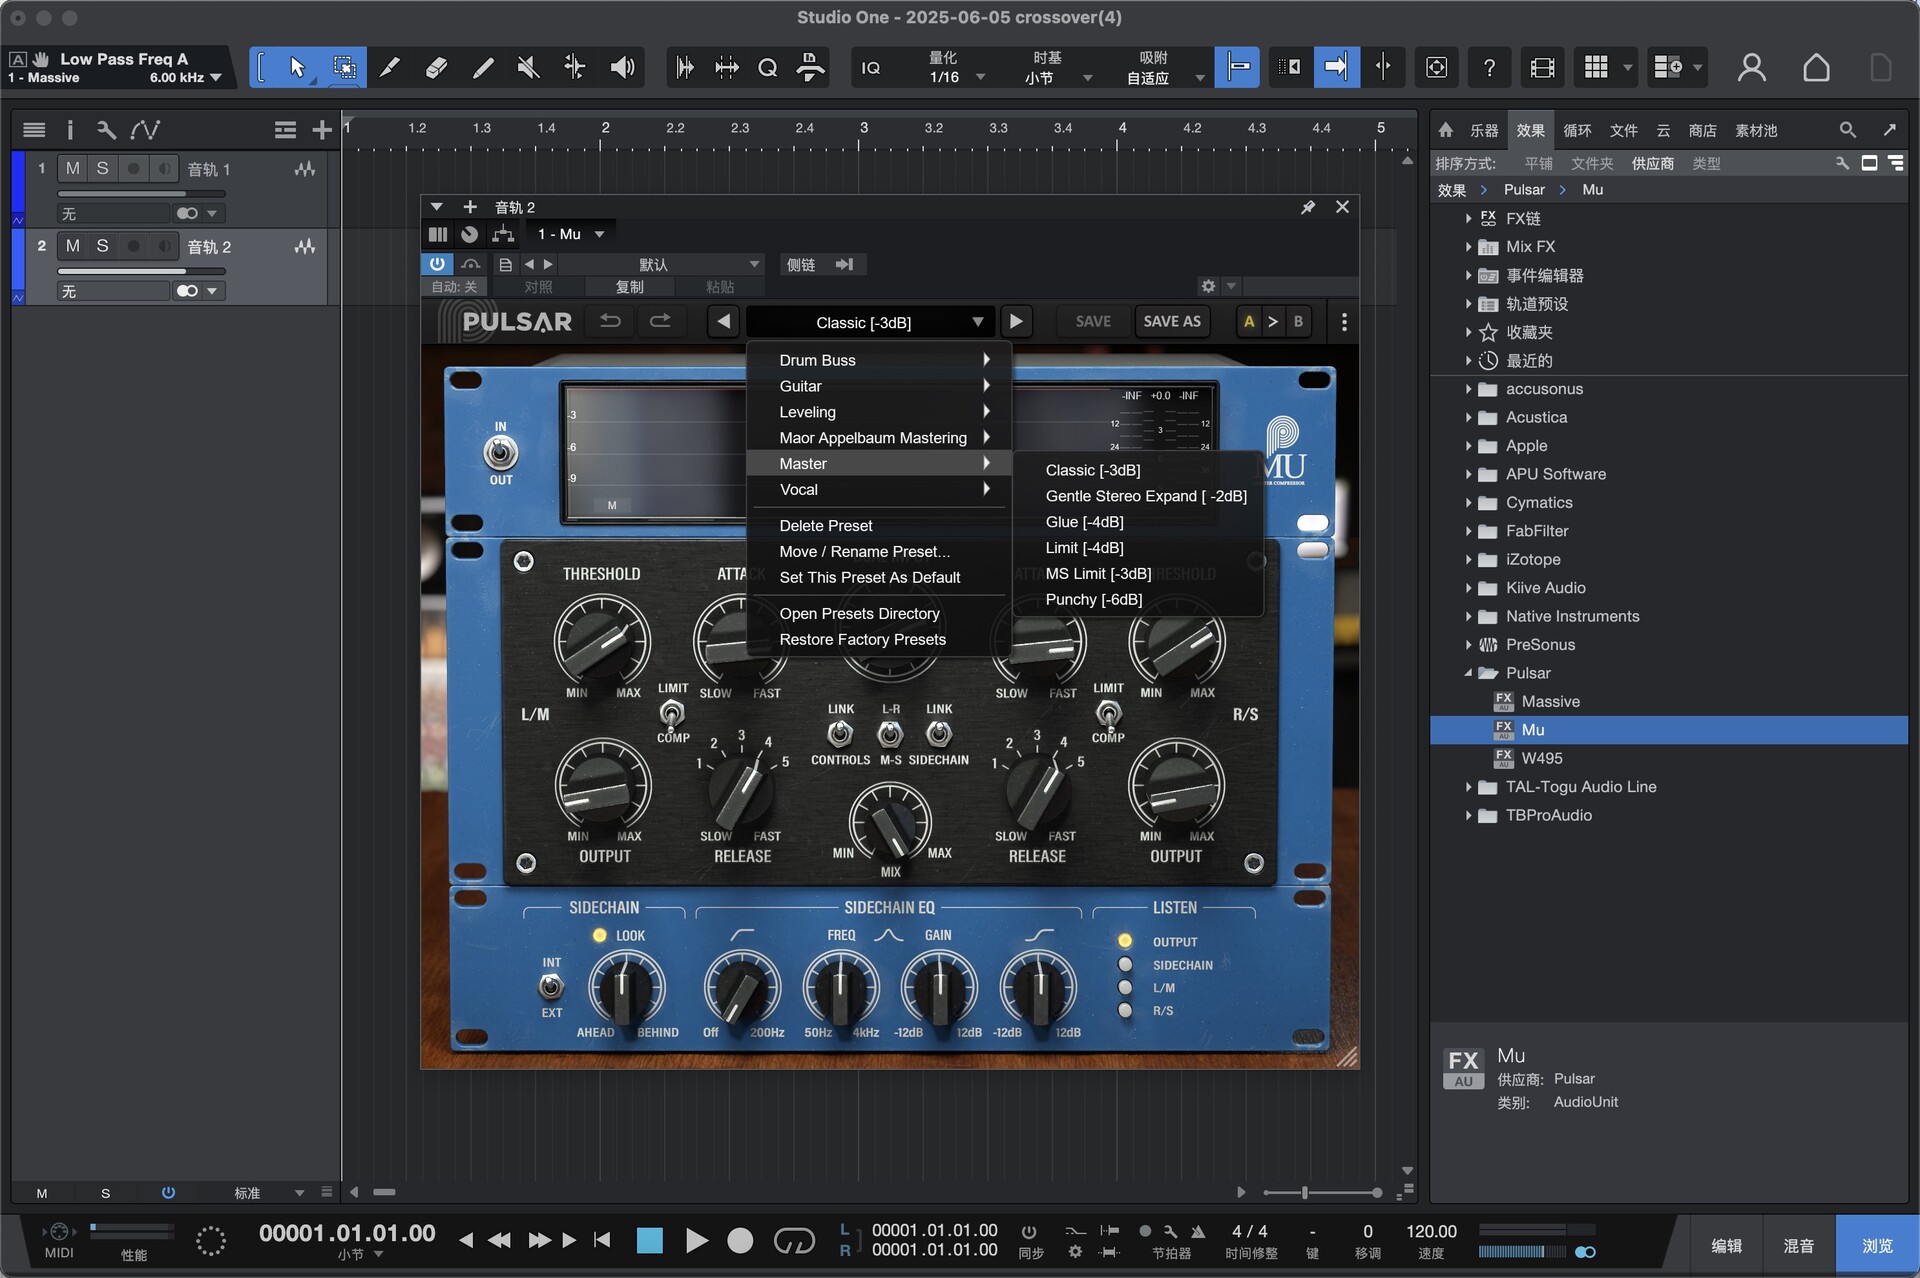Open the Vocal preset submenu

tap(880, 490)
